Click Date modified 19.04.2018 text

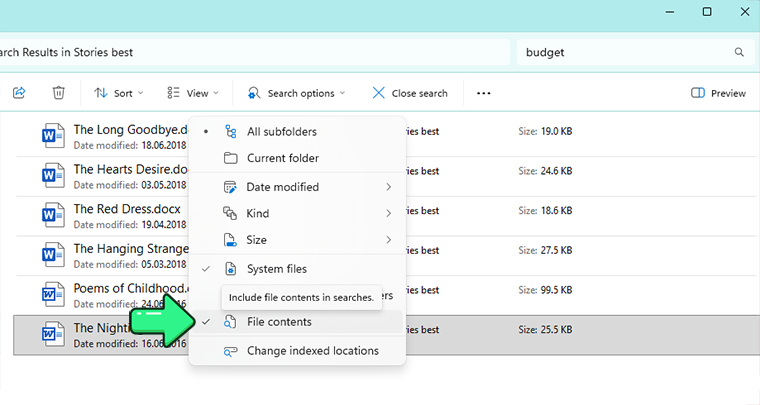pos(130,225)
